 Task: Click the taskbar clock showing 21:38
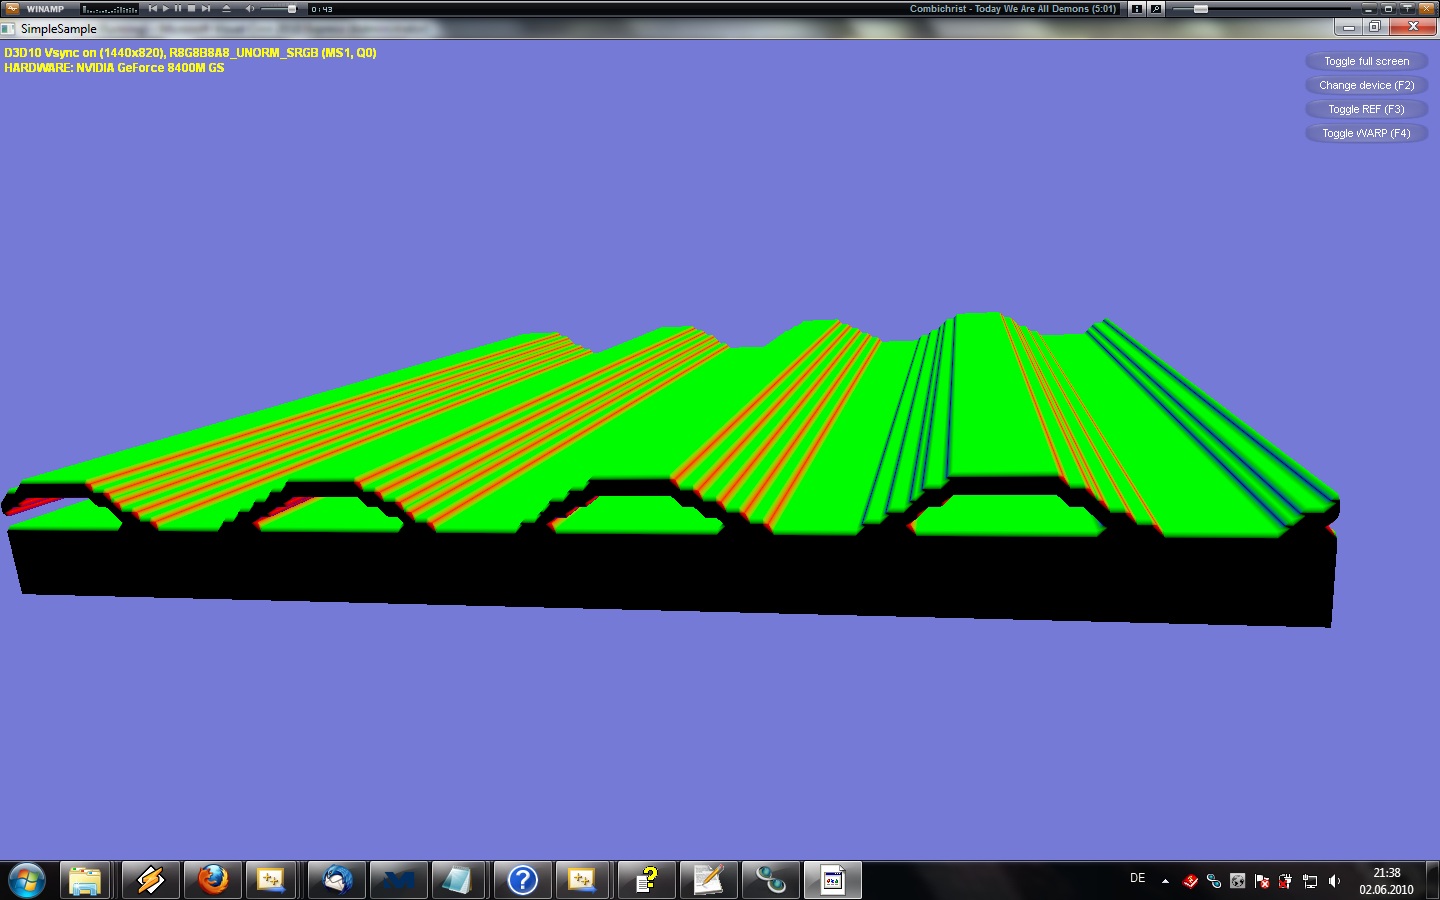coord(1386,880)
